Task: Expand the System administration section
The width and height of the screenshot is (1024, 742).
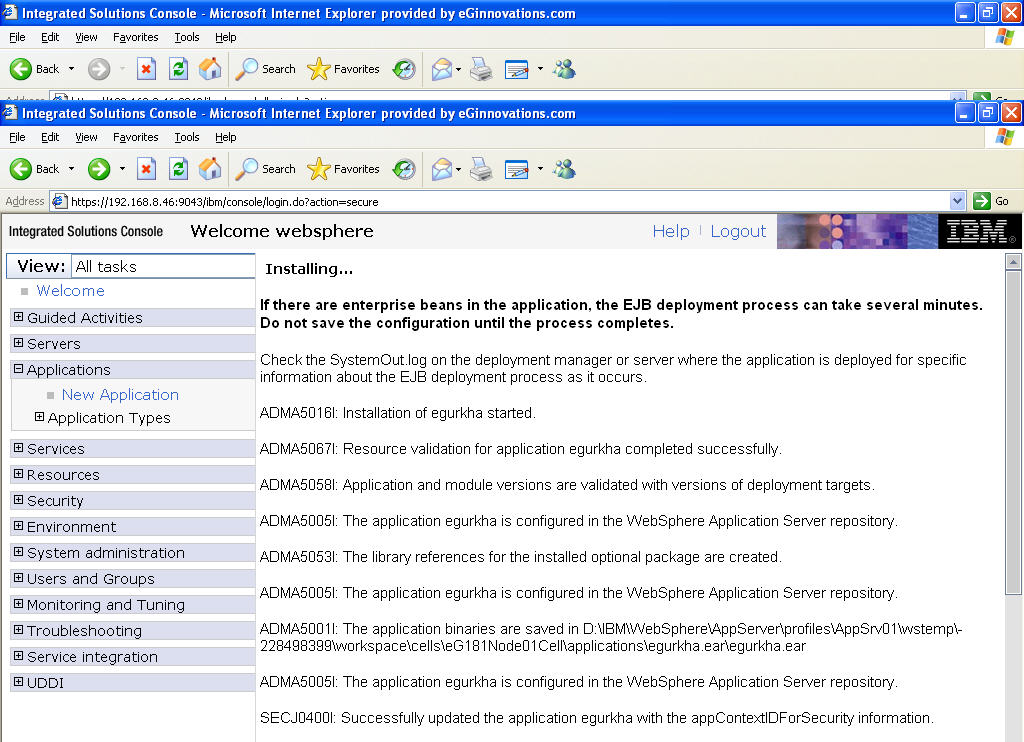Action: (x=18, y=552)
